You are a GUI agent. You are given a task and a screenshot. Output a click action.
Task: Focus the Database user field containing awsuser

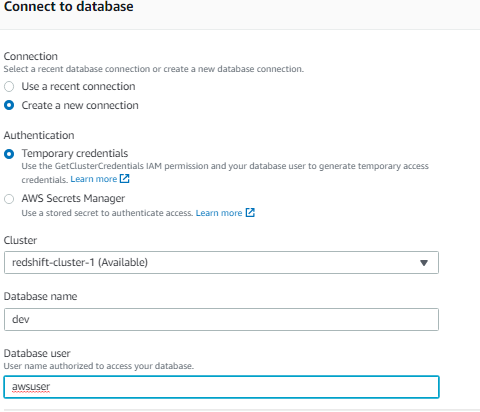click(x=221, y=387)
